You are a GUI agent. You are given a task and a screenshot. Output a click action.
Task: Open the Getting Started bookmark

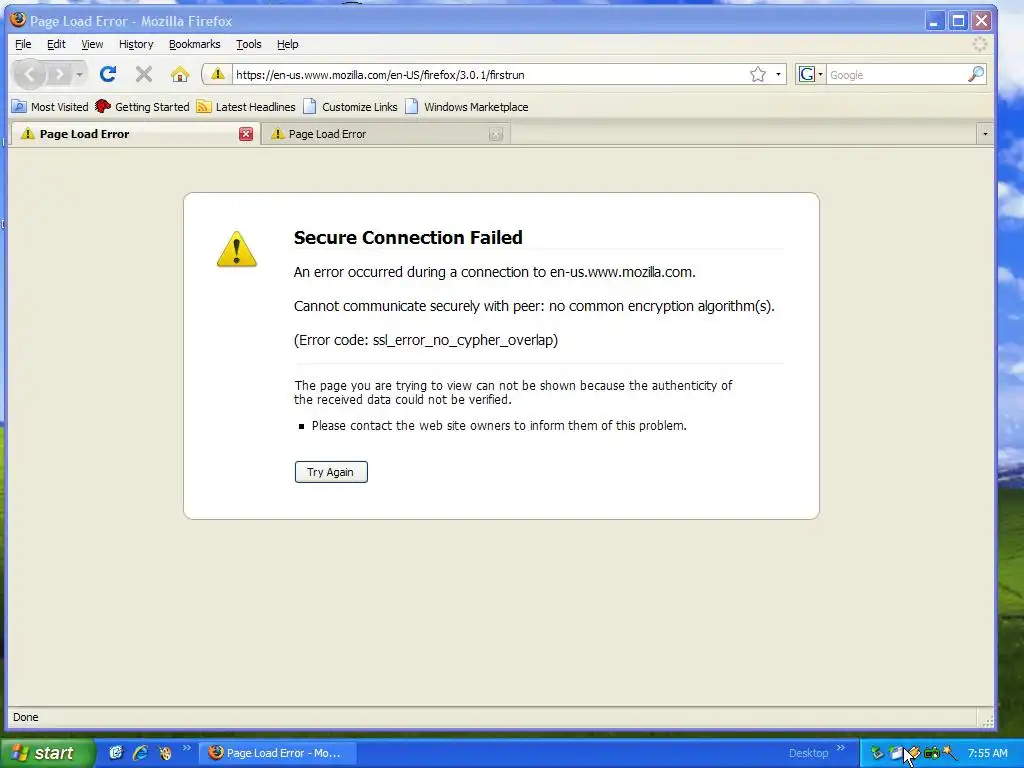(142, 106)
